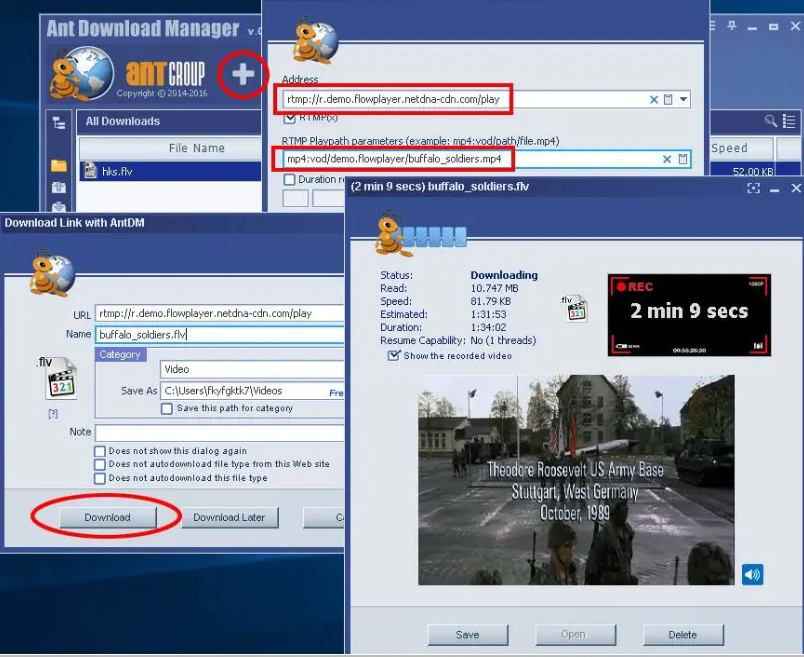Click the Speed value '81.79 KB'

(491, 302)
